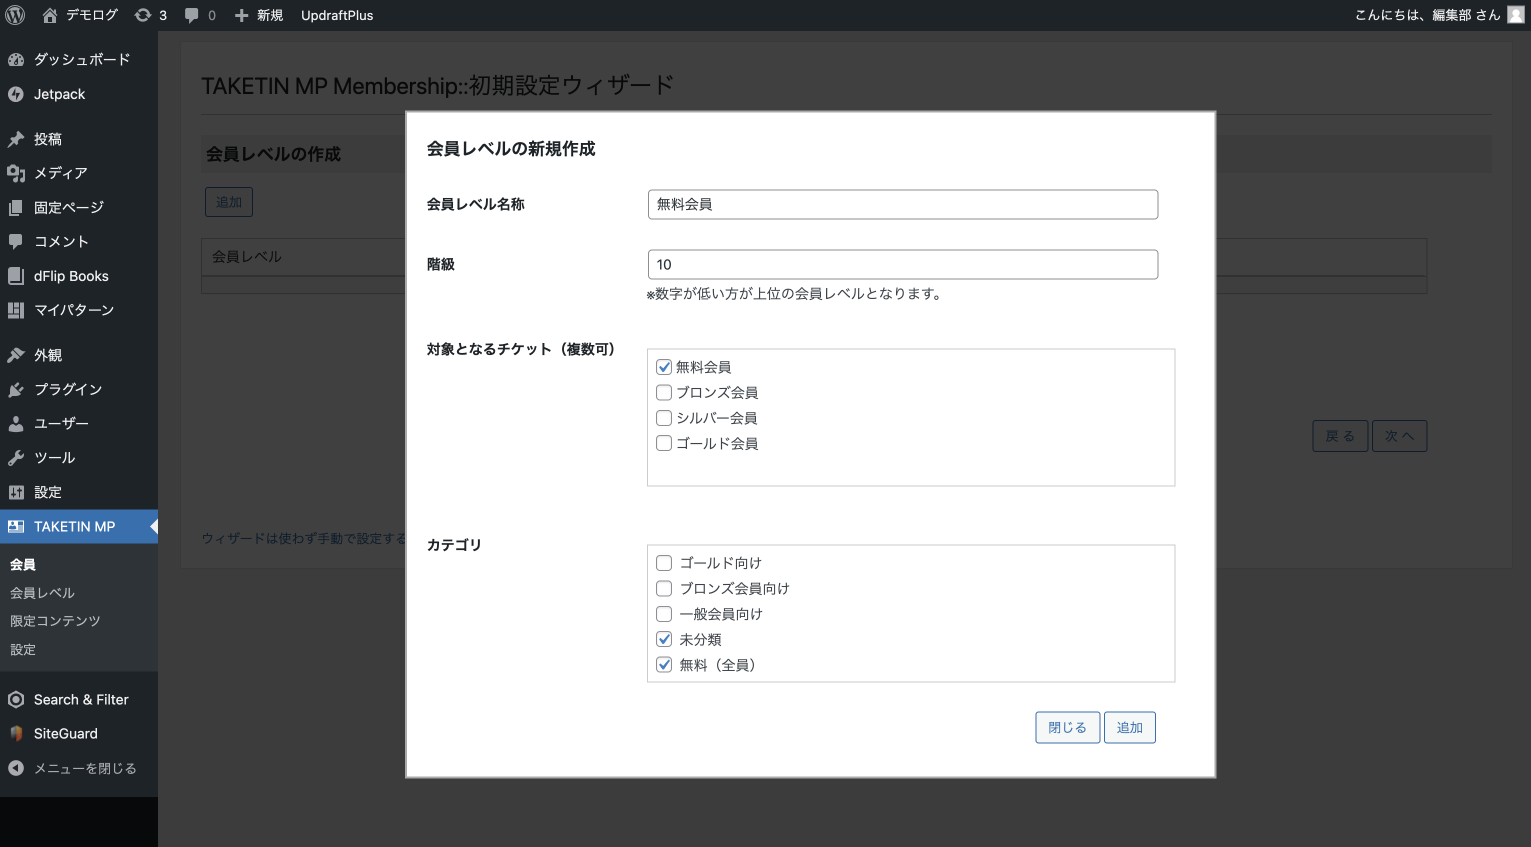
Task: Click the メニューを閉じる collapse arrow icon
Action: point(16,768)
